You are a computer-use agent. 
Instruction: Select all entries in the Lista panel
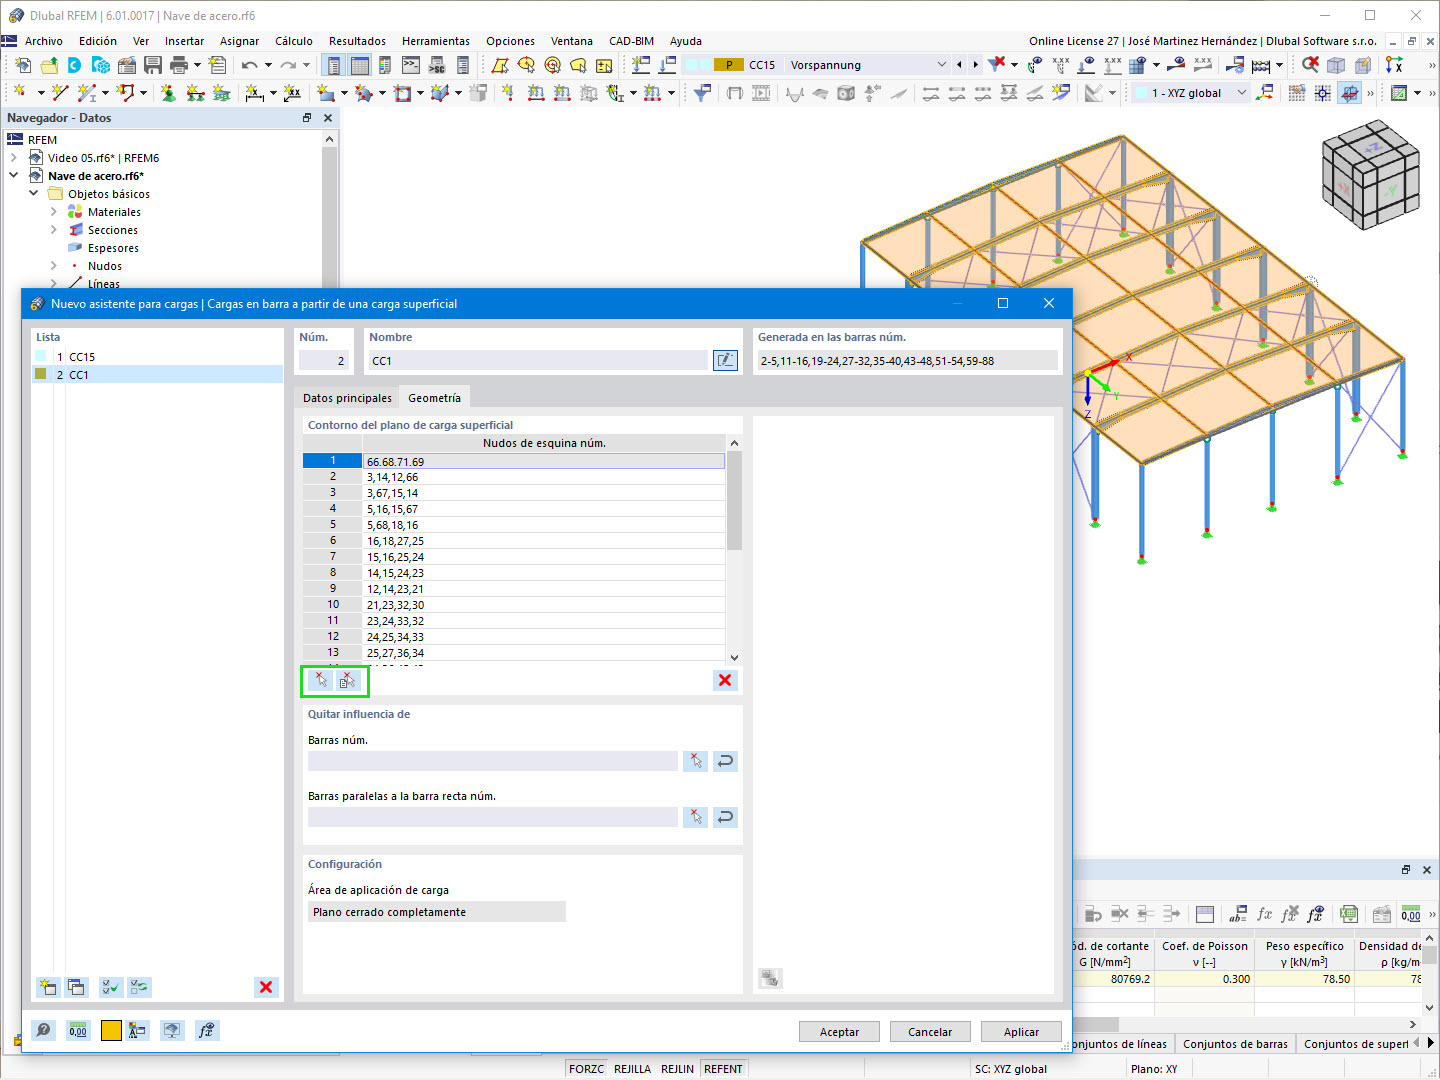pyautogui.click(x=111, y=987)
